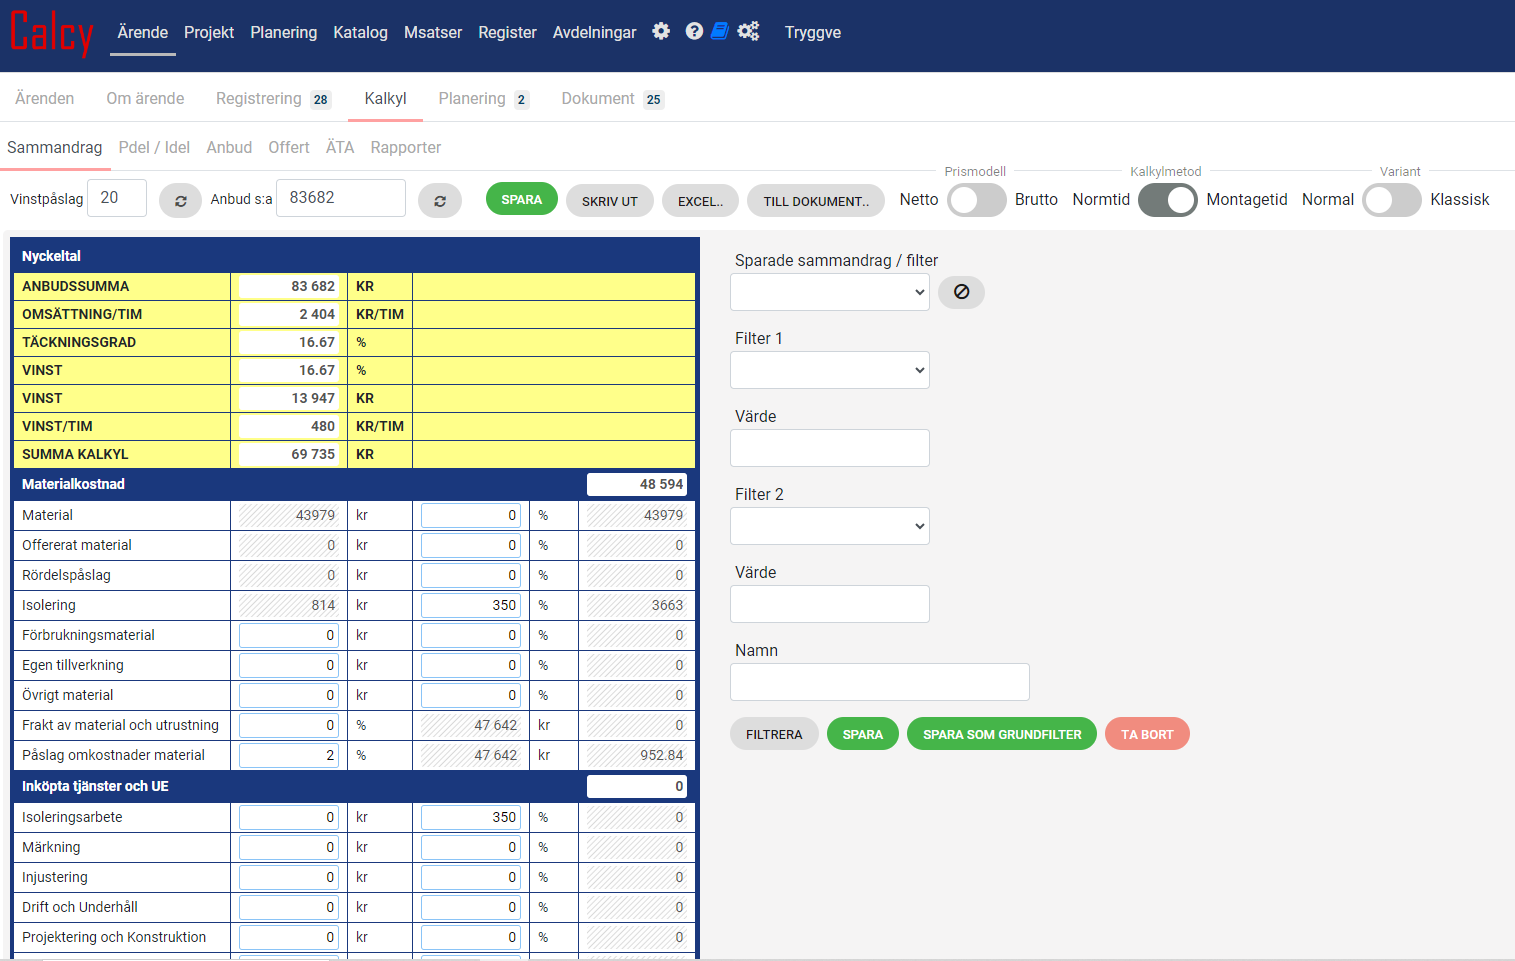Open the Offert sub-tab
1515x961 pixels.
pyautogui.click(x=288, y=148)
